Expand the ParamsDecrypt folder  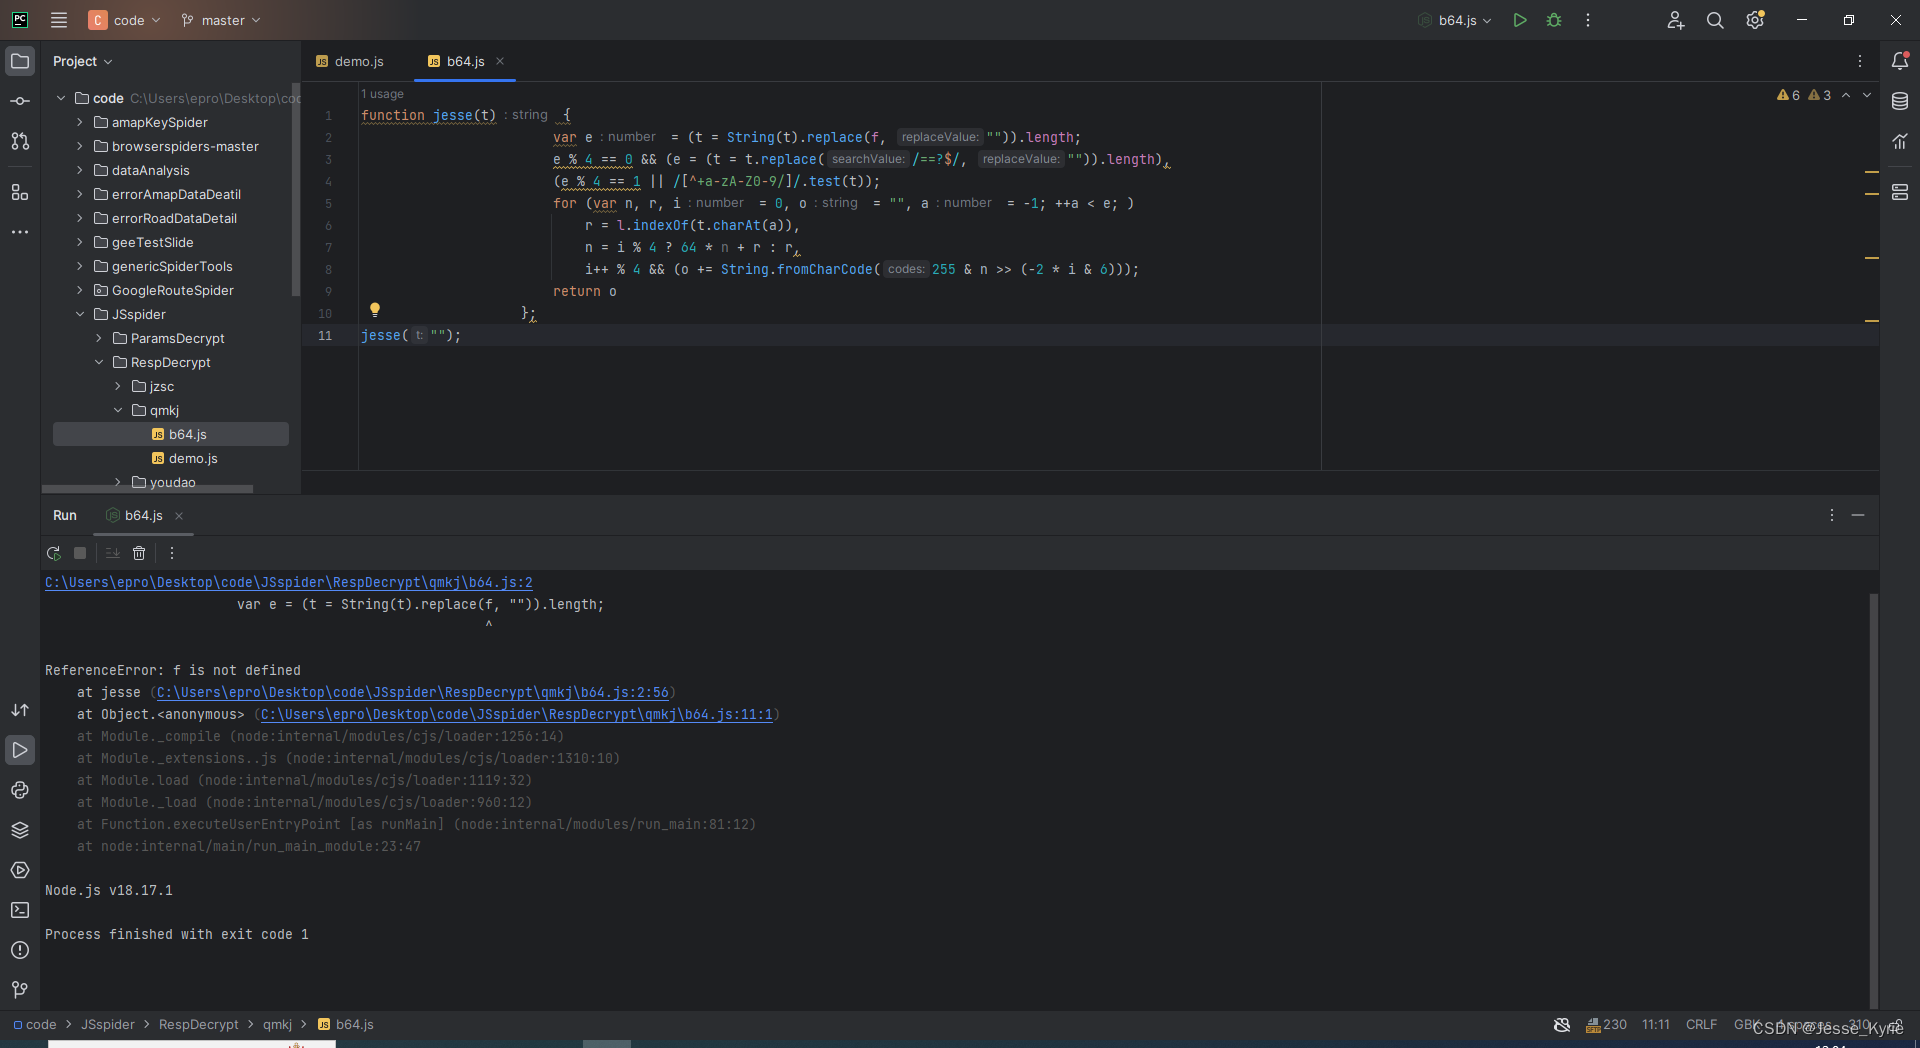99,338
